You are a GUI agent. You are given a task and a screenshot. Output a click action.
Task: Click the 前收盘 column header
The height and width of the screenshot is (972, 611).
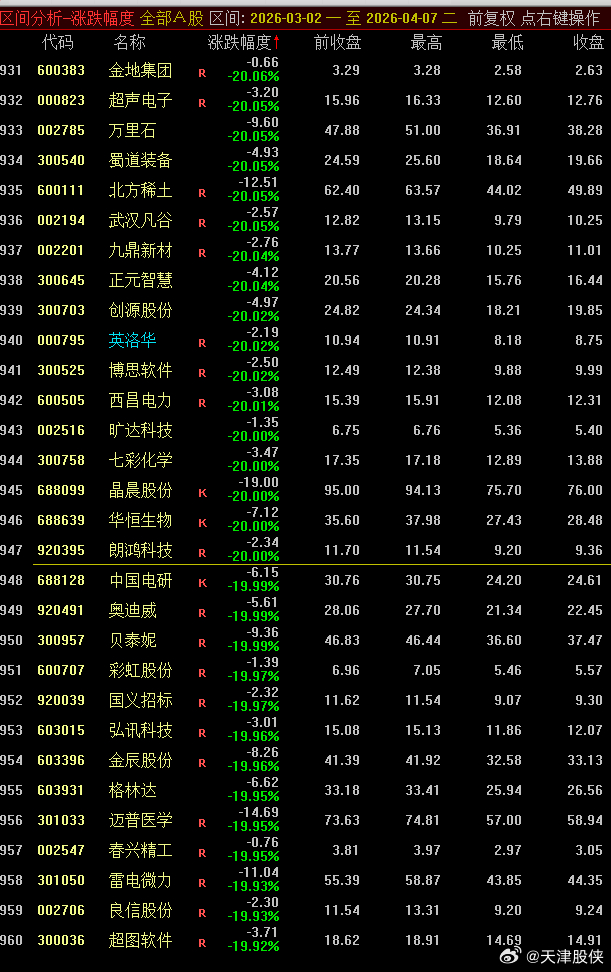(337, 43)
